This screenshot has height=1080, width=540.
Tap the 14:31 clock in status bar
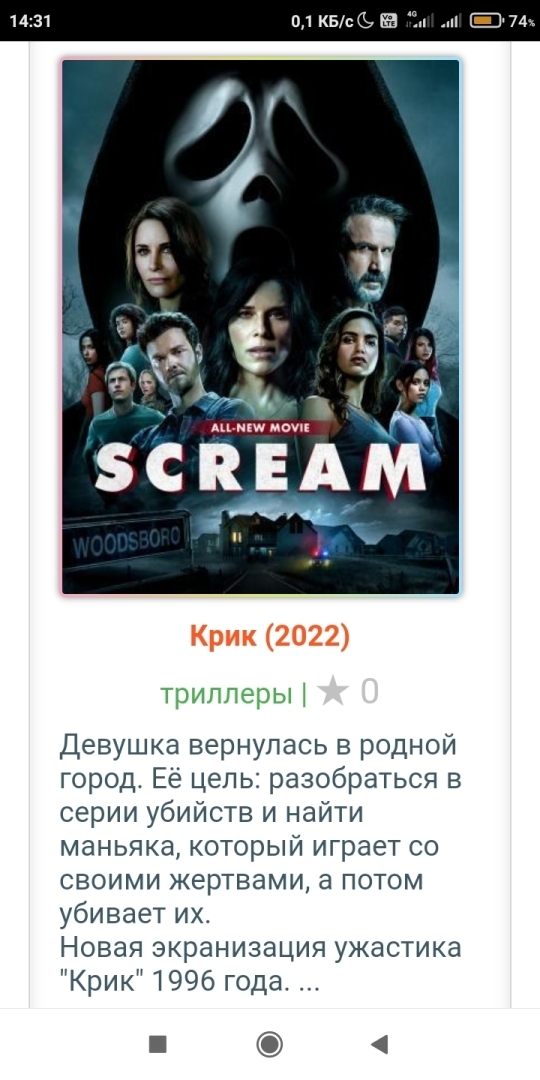pos(30,21)
